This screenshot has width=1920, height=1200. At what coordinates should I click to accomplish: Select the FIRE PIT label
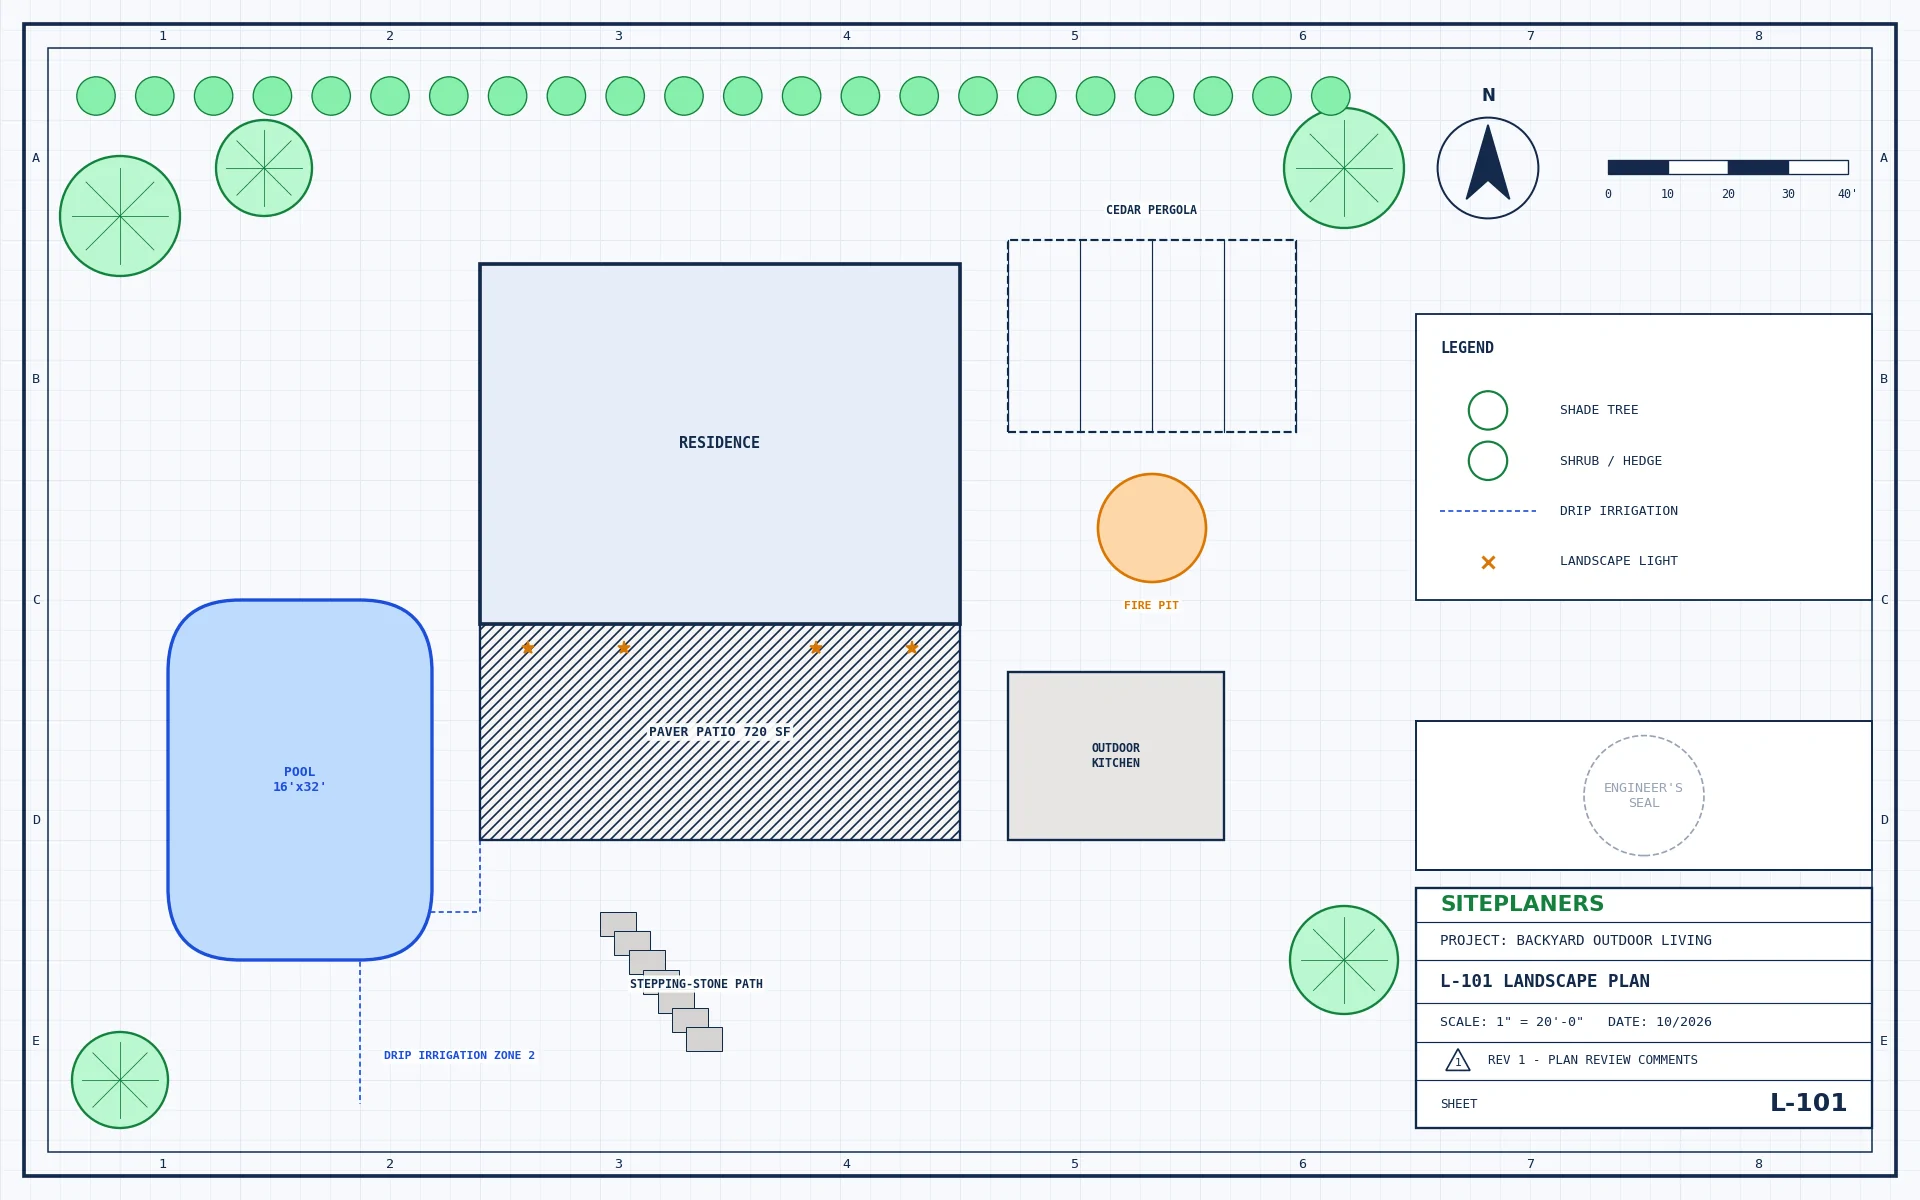[x=1151, y=606]
